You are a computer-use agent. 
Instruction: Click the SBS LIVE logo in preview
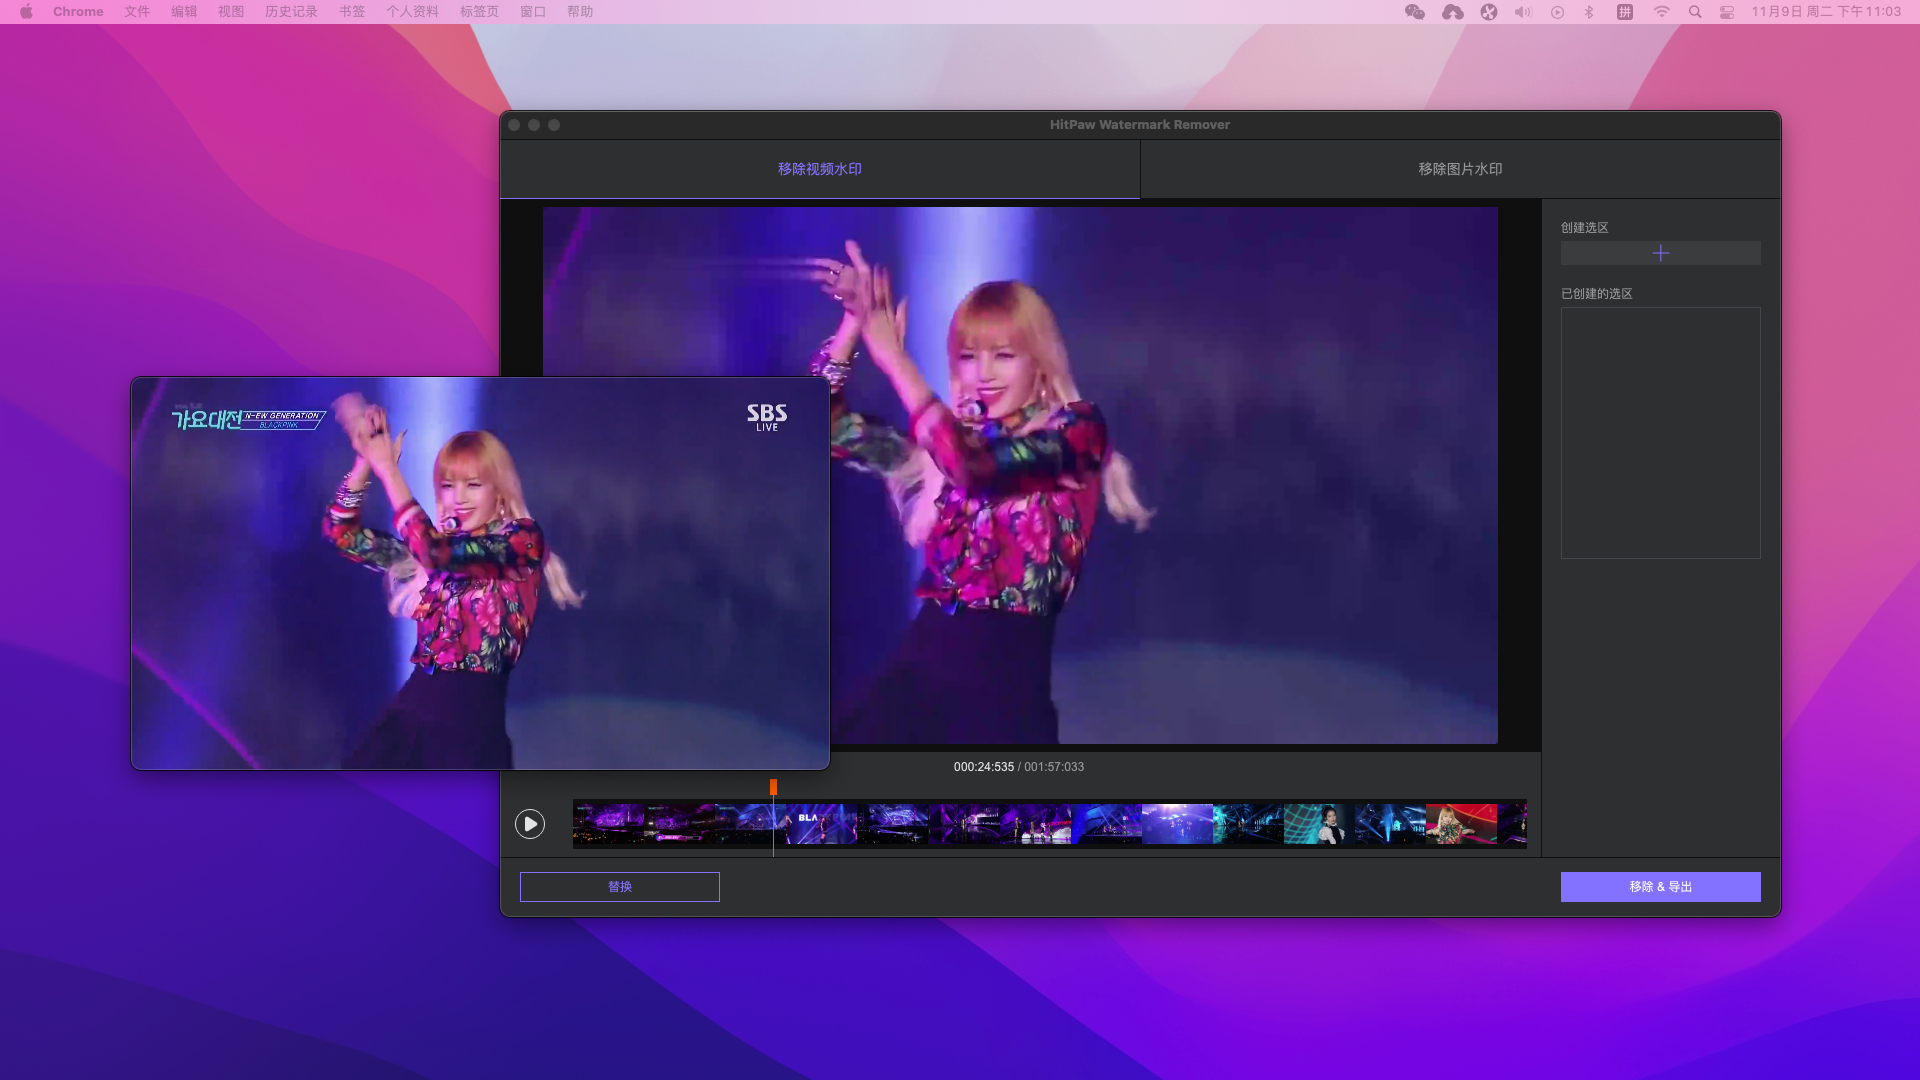pyautogui.click(x=767, y=417)
